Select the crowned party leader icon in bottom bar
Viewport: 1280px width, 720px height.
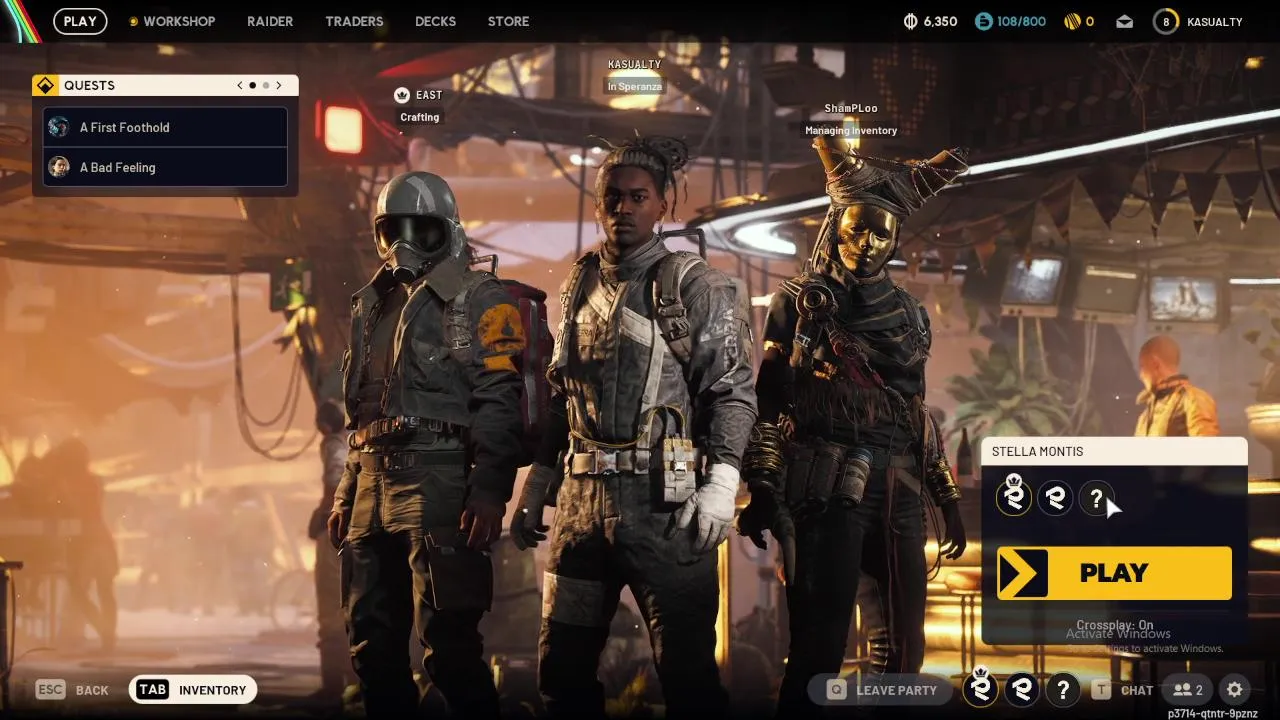(980, 687)
